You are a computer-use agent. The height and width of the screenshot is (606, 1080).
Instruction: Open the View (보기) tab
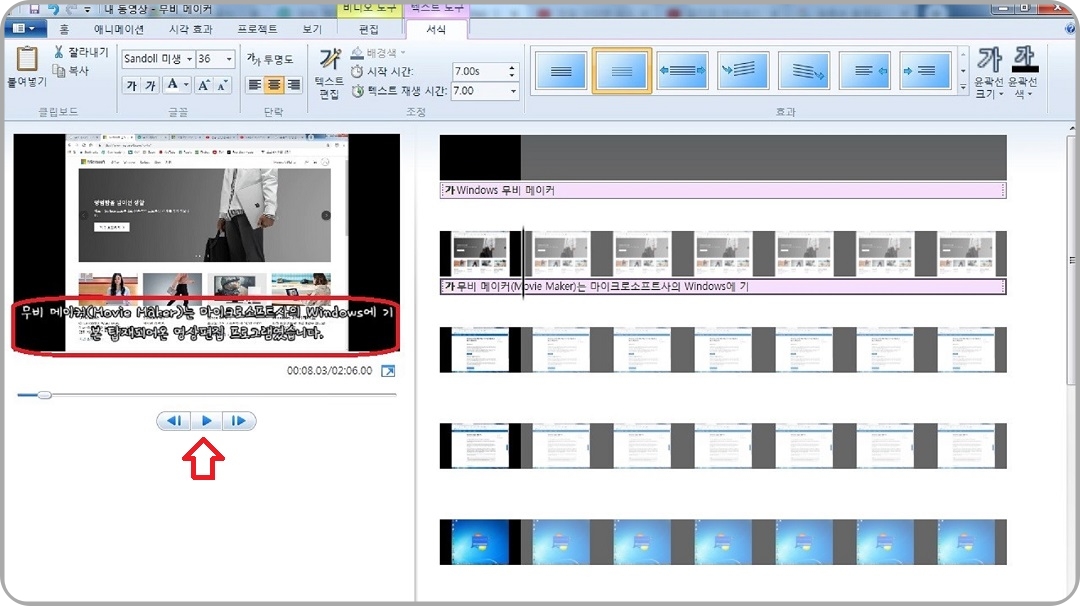click(312, 30)
